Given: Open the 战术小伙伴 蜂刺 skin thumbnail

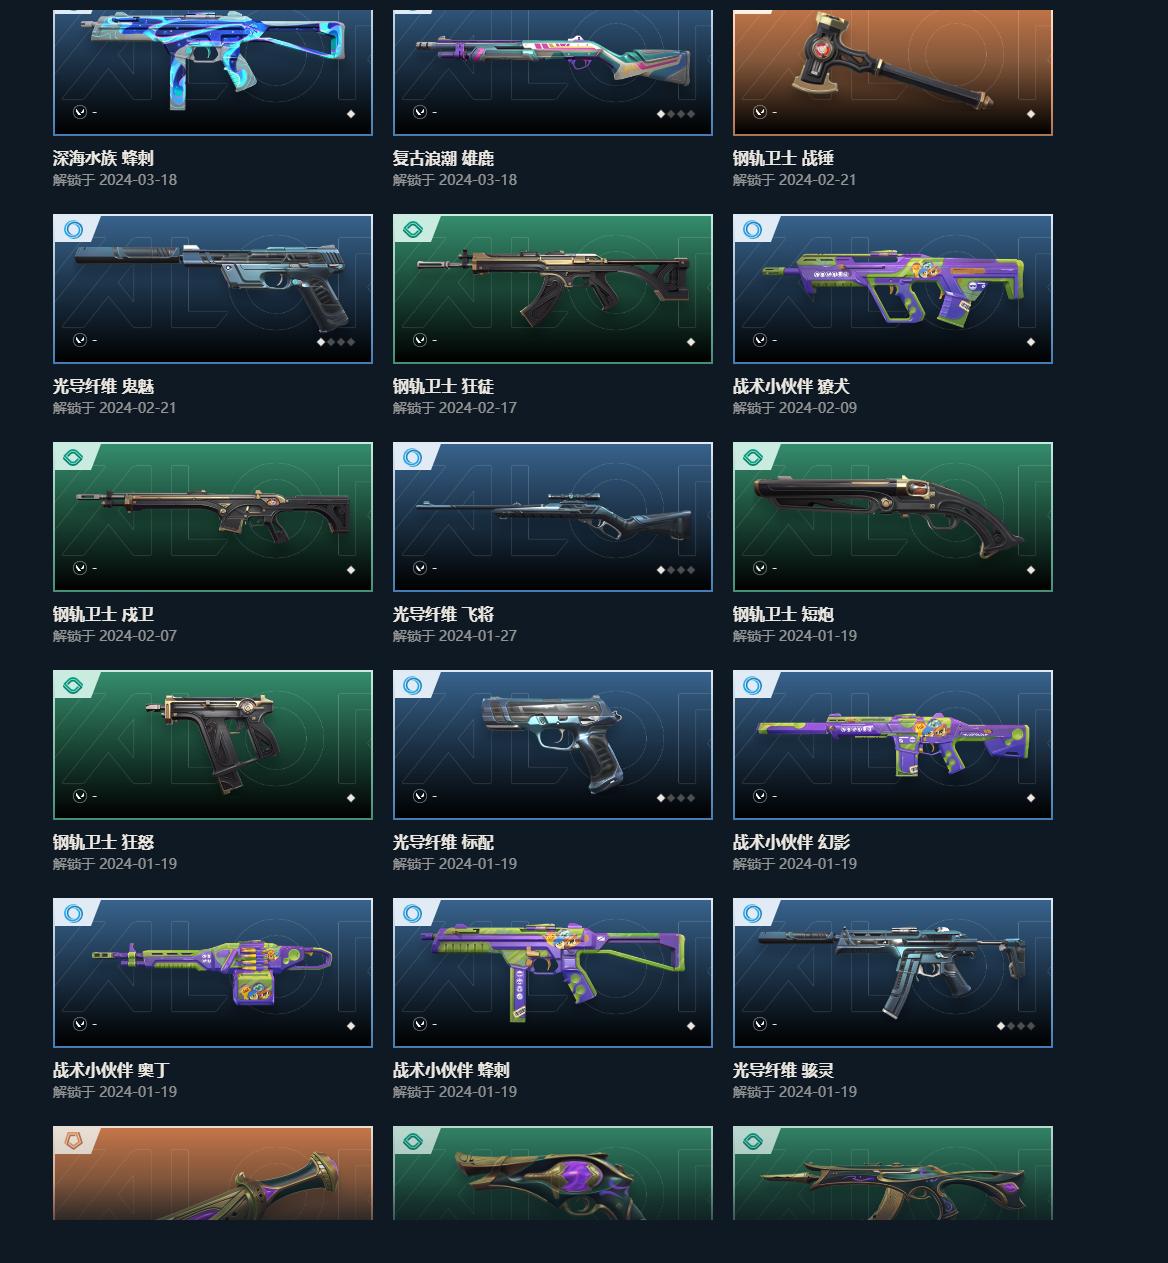Looking at the screenshot, I should click(x=553, y=973).
